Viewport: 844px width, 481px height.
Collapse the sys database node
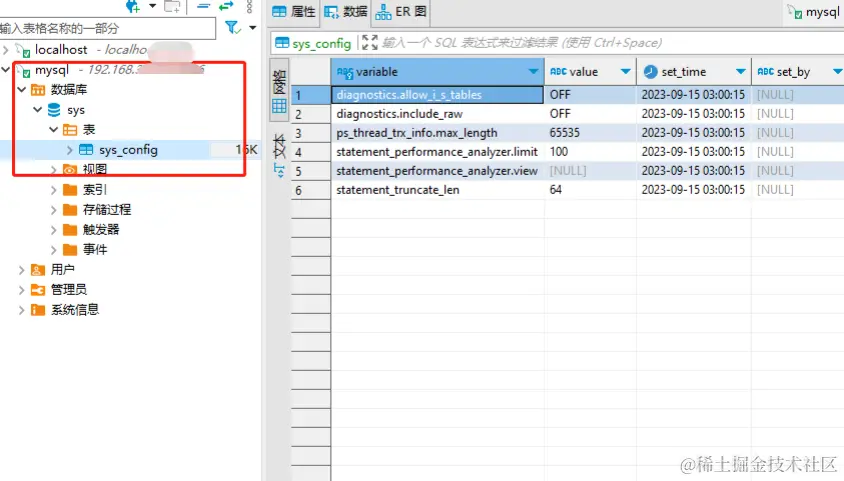coord(37,110)
